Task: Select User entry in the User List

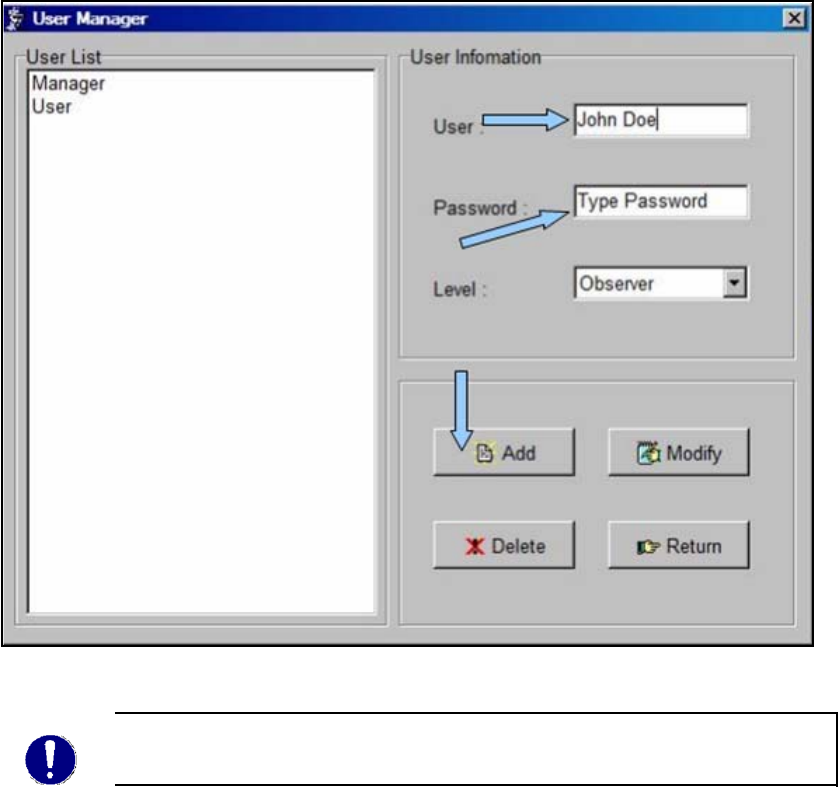Action: [51, 106]
